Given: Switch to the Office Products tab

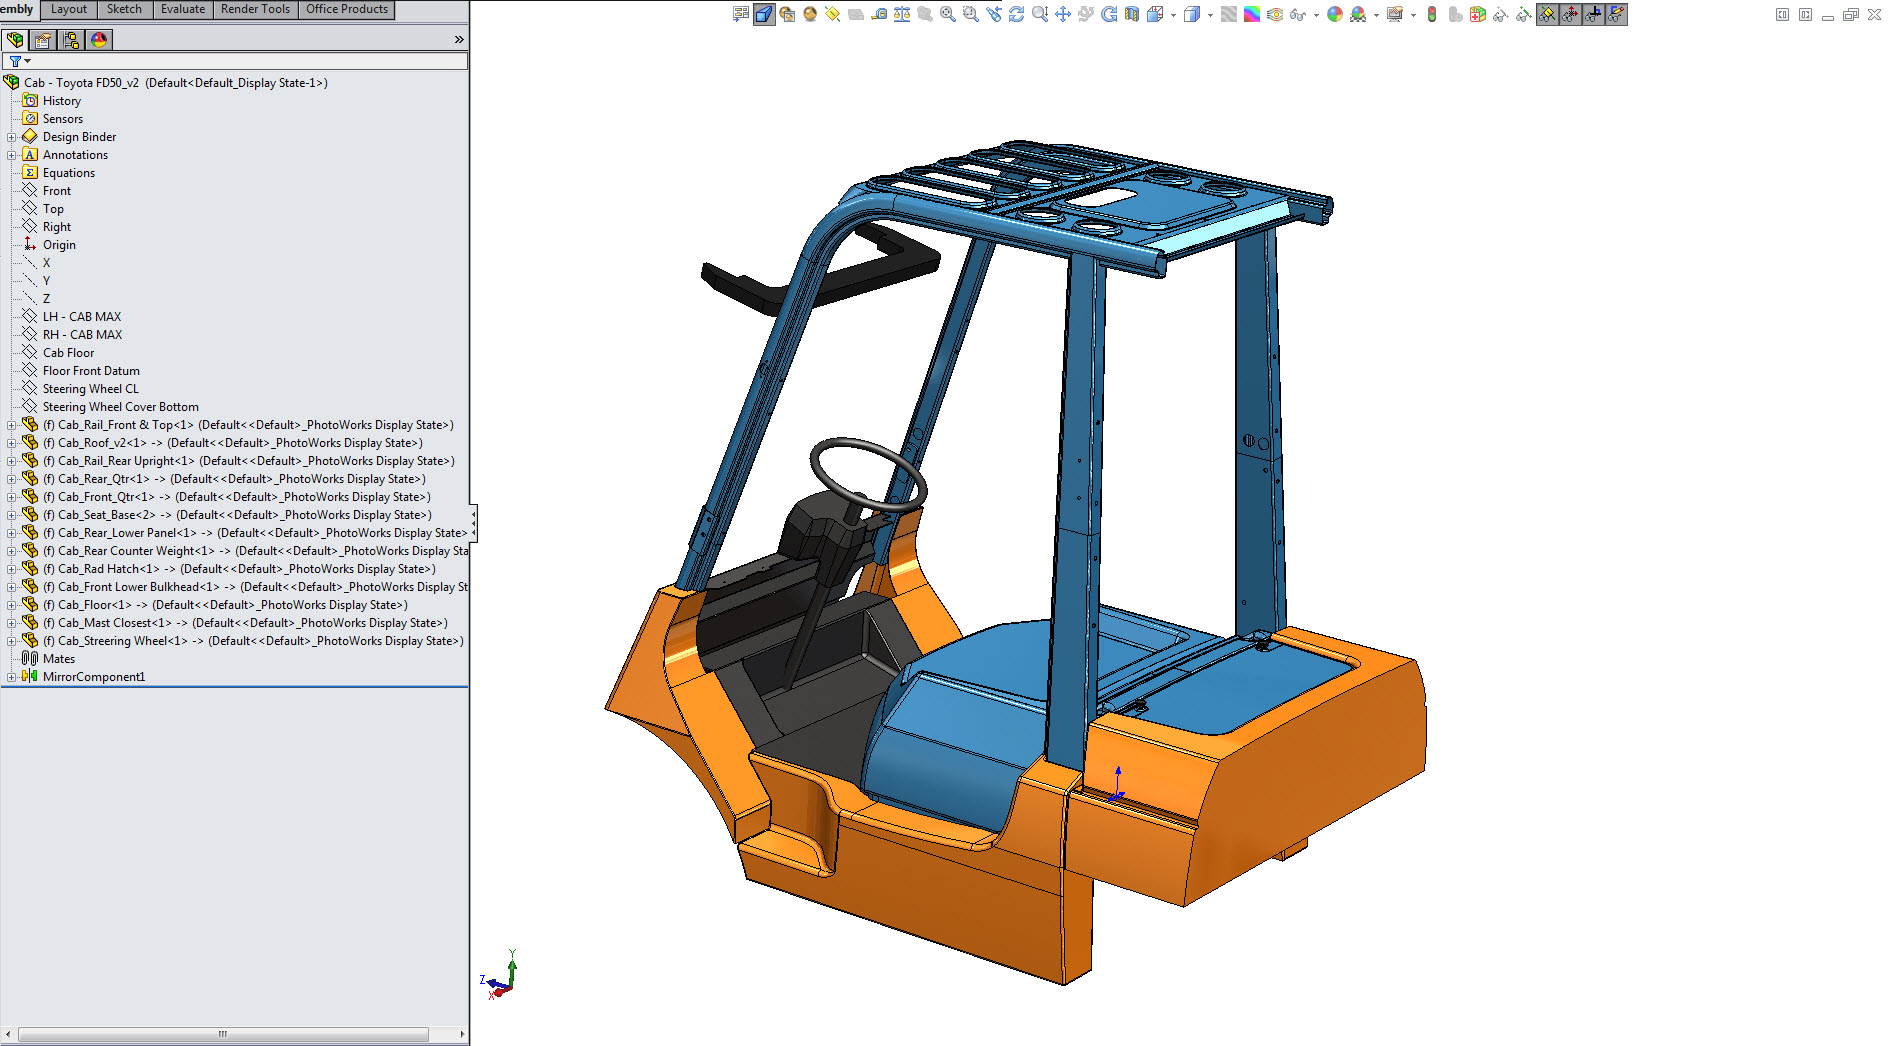Looking at the screenshot, I should (x=346, y=9).
